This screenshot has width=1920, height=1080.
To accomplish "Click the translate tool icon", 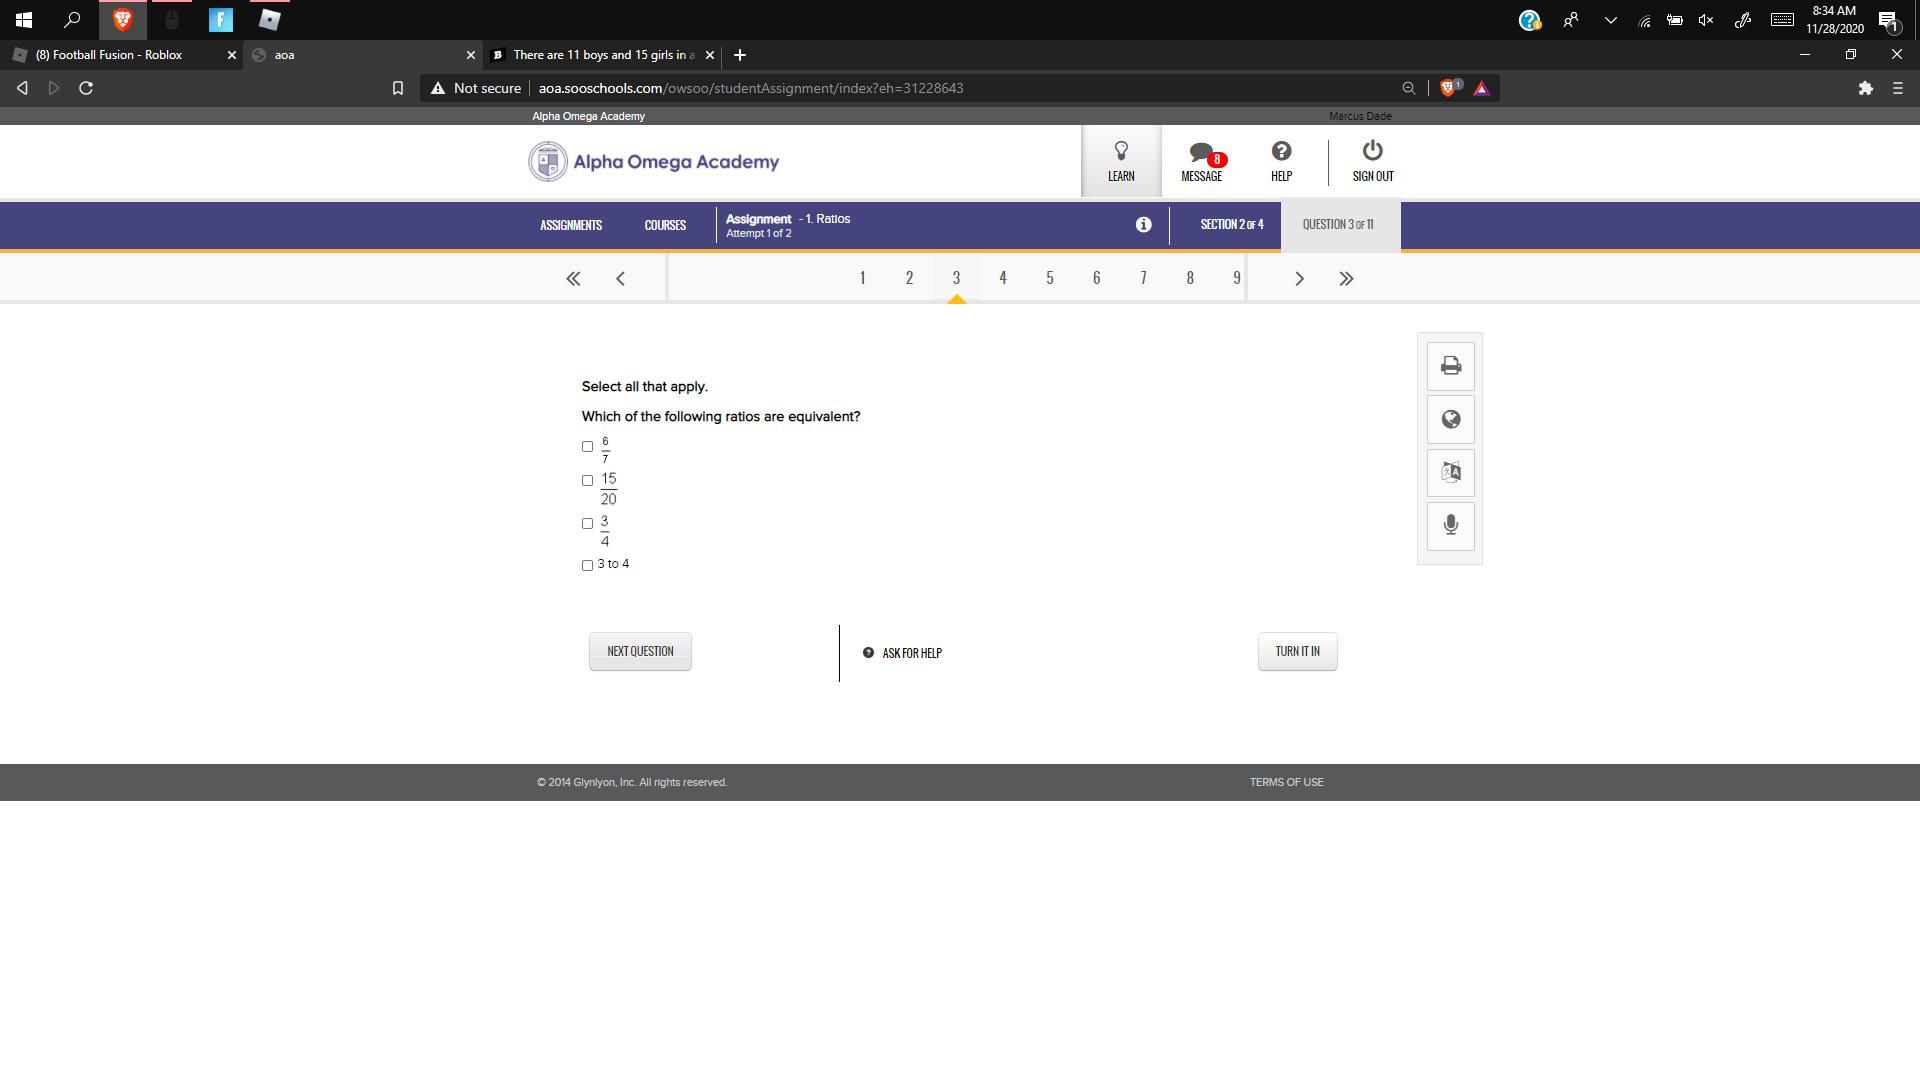I will coord(1450,472).
